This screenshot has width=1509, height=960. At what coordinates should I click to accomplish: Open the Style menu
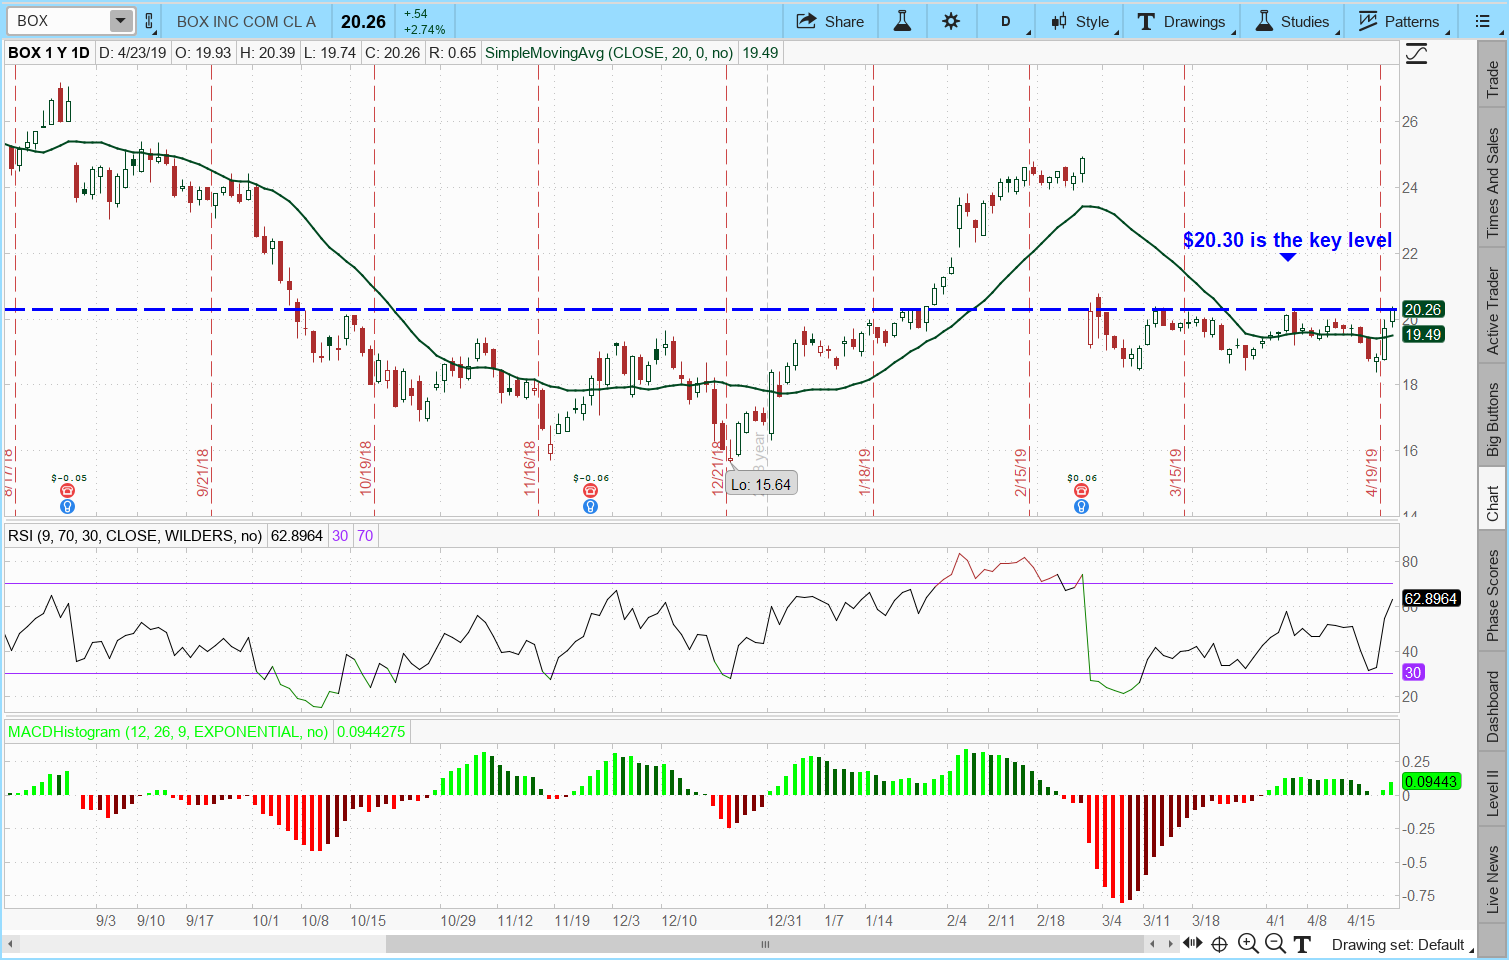coord(1080,21)
